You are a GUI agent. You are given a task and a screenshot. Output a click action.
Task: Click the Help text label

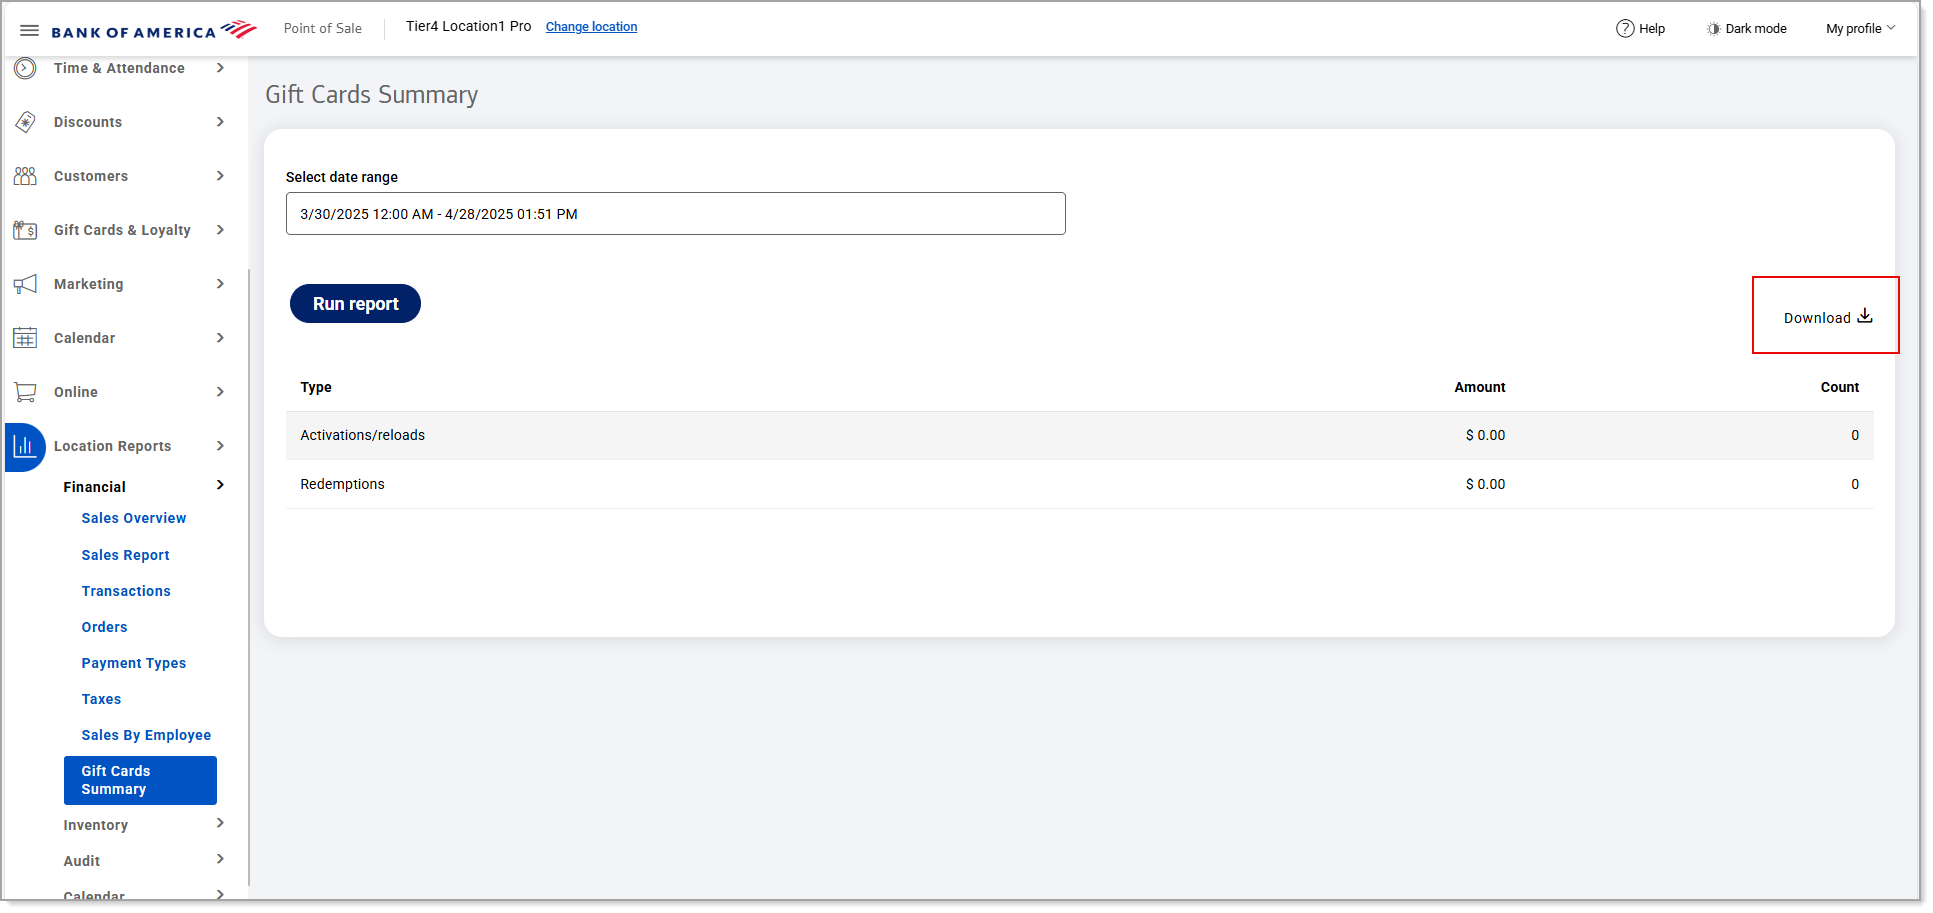[1652, 28]
